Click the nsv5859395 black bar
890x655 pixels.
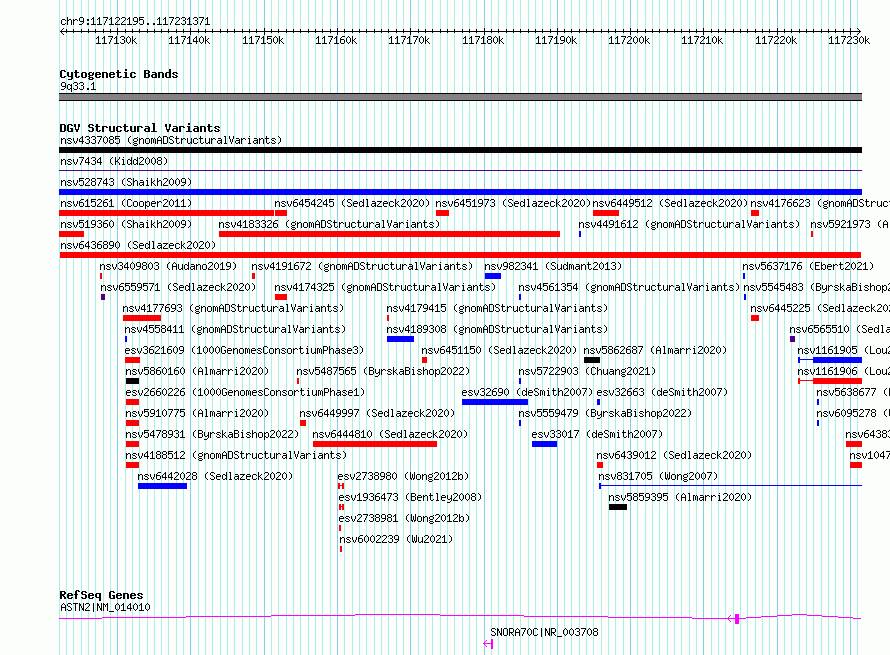tap(618, 507)
